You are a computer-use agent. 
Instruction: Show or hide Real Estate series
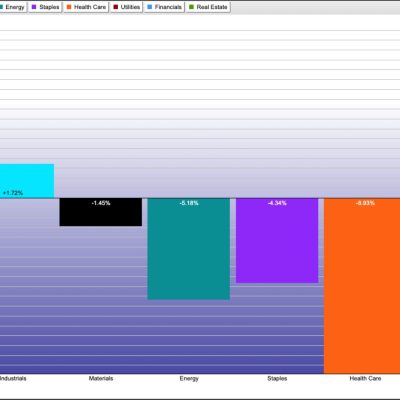point(208,7)
